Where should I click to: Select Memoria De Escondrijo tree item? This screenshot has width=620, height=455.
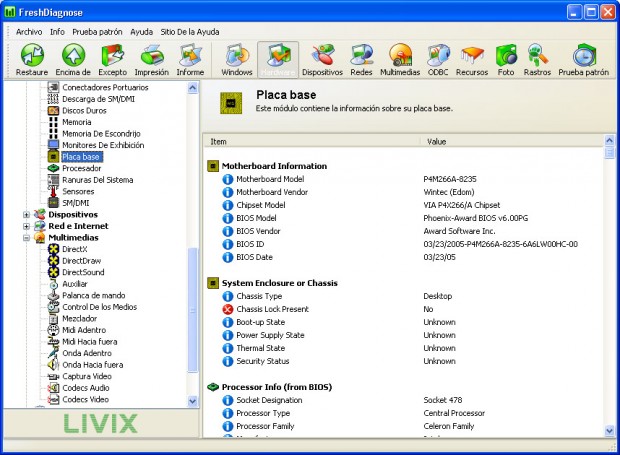click(x=101, y=134)
